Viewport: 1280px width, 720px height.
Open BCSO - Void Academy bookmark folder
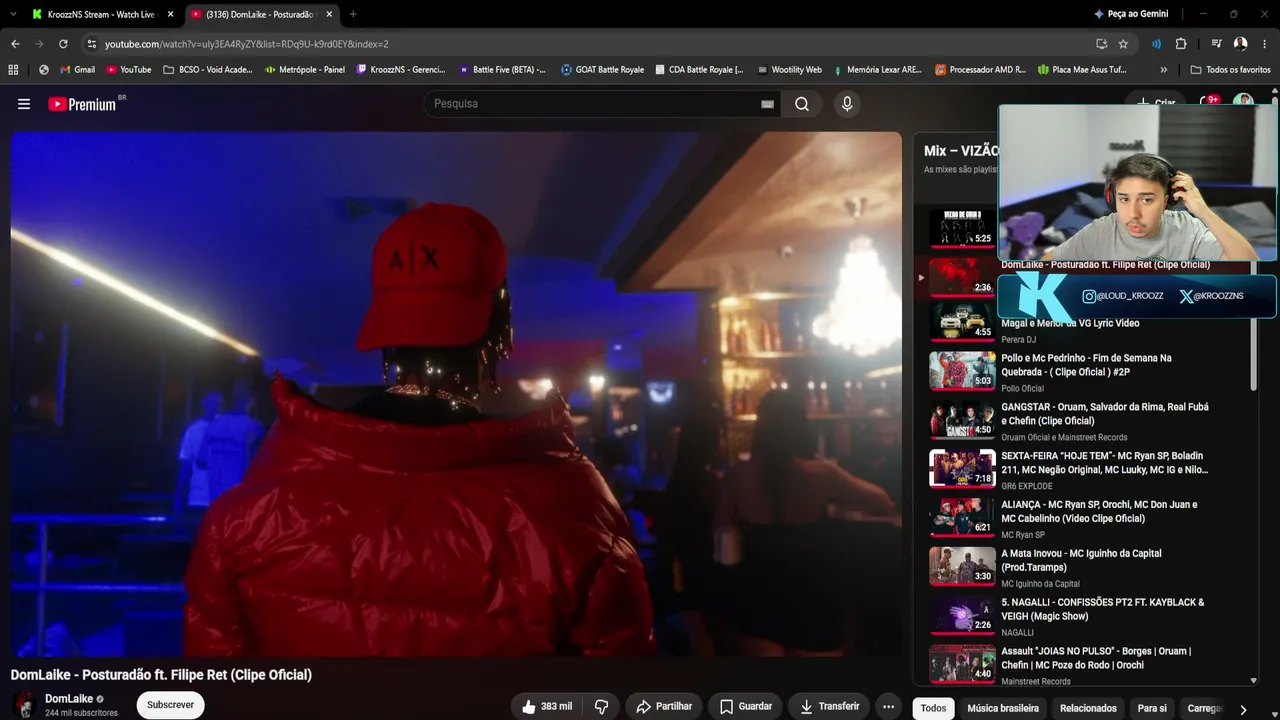click(208, 70)
